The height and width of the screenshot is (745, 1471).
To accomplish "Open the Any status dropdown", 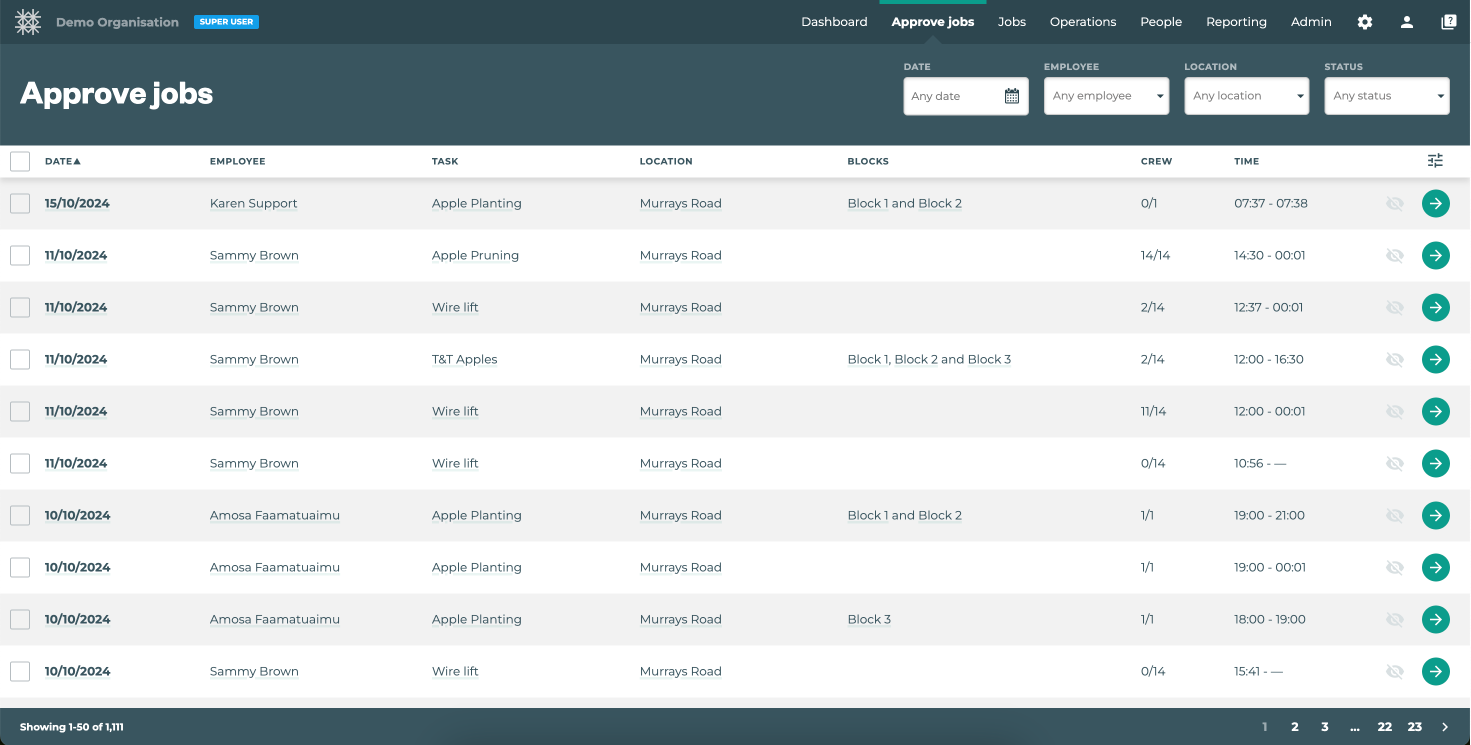I will pos(1386,96).
